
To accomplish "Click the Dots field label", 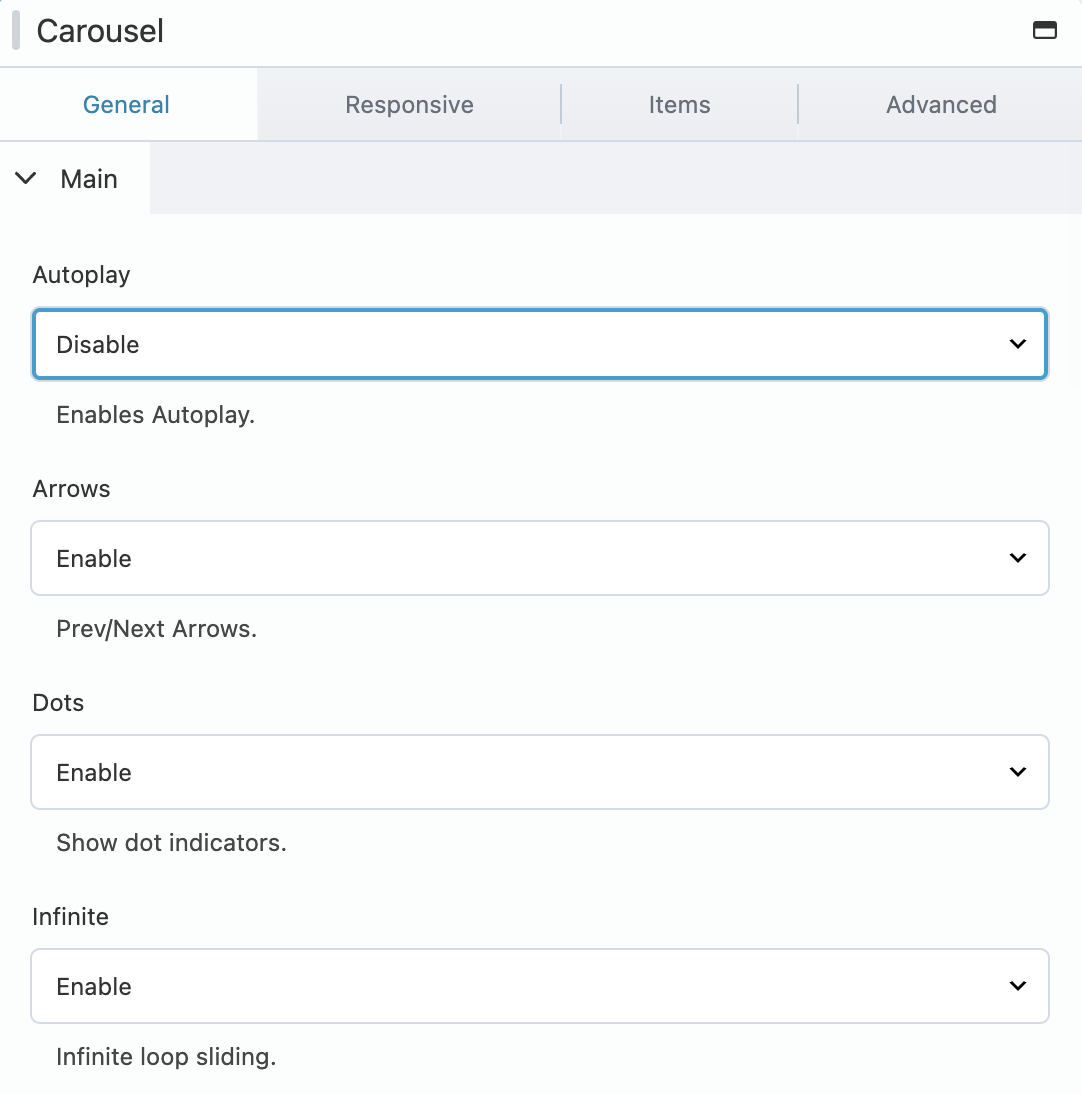I will click(x=58, y=703).
